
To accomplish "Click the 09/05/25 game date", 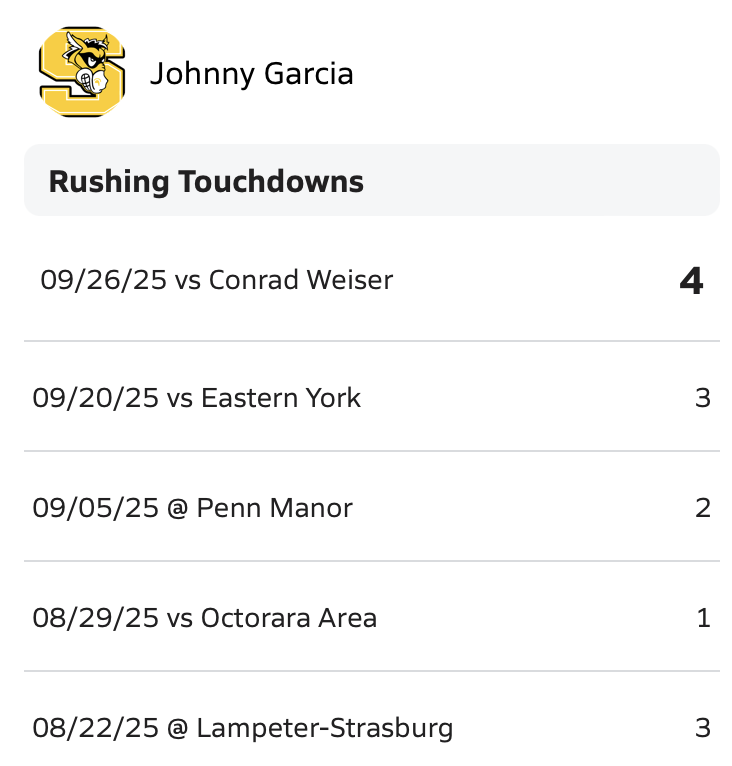I will click(x=95, y=508).
